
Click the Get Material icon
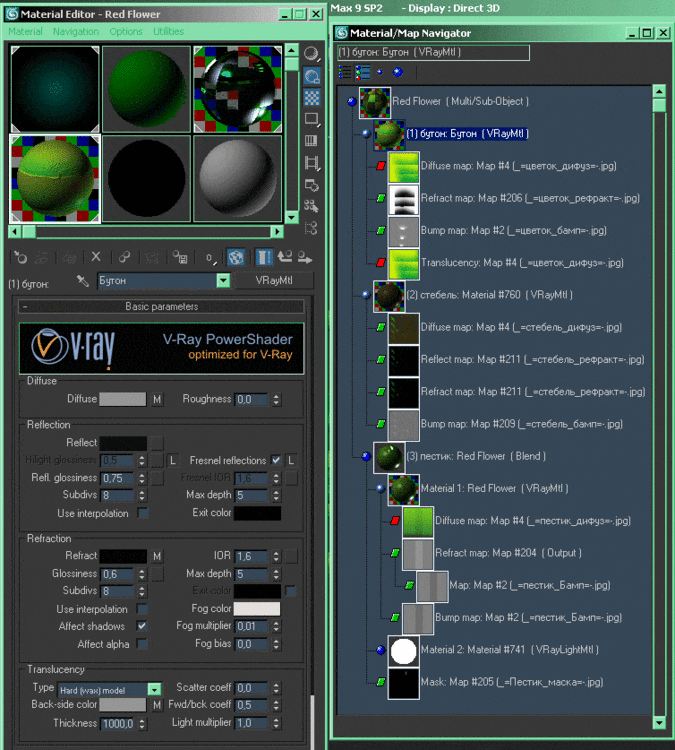(x=20, y=258)
